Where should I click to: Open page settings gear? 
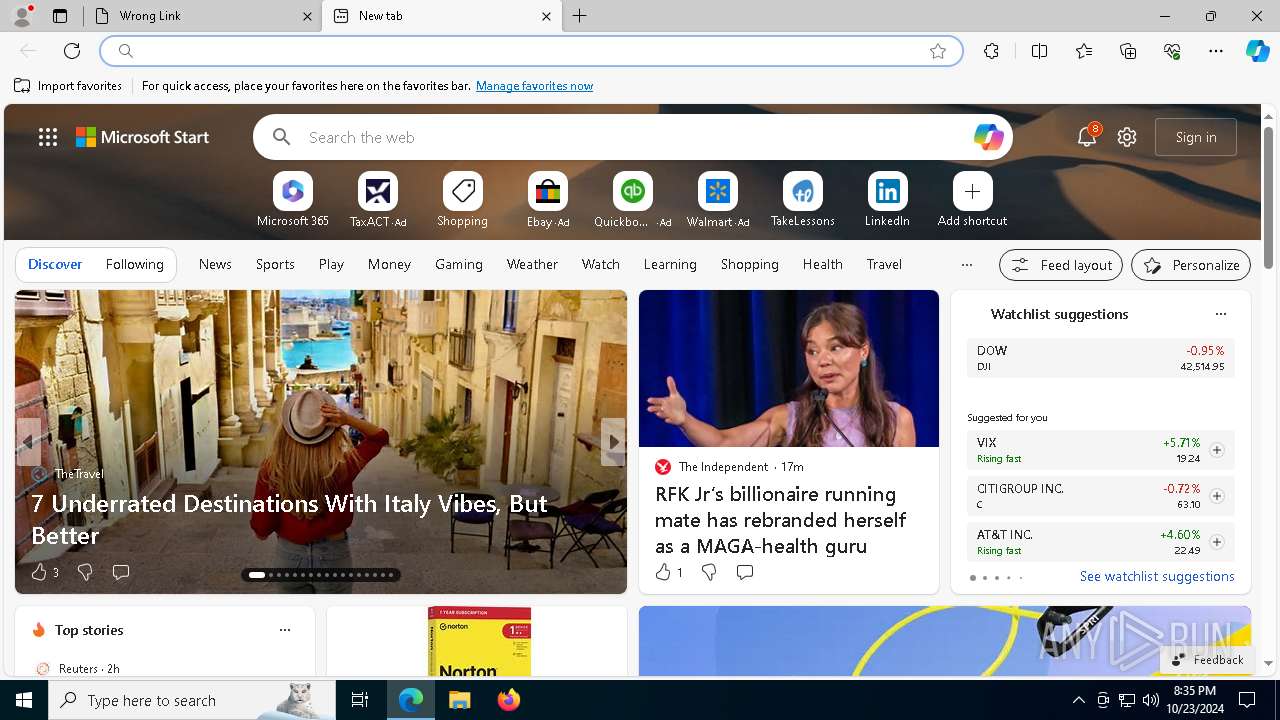1127,137
